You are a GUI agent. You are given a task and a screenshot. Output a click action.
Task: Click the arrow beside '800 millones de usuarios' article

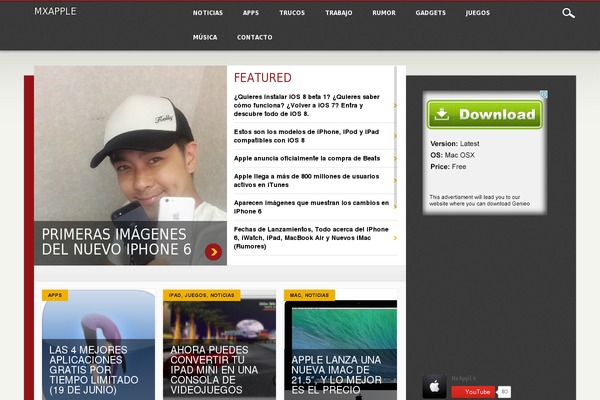click(395, 180)
